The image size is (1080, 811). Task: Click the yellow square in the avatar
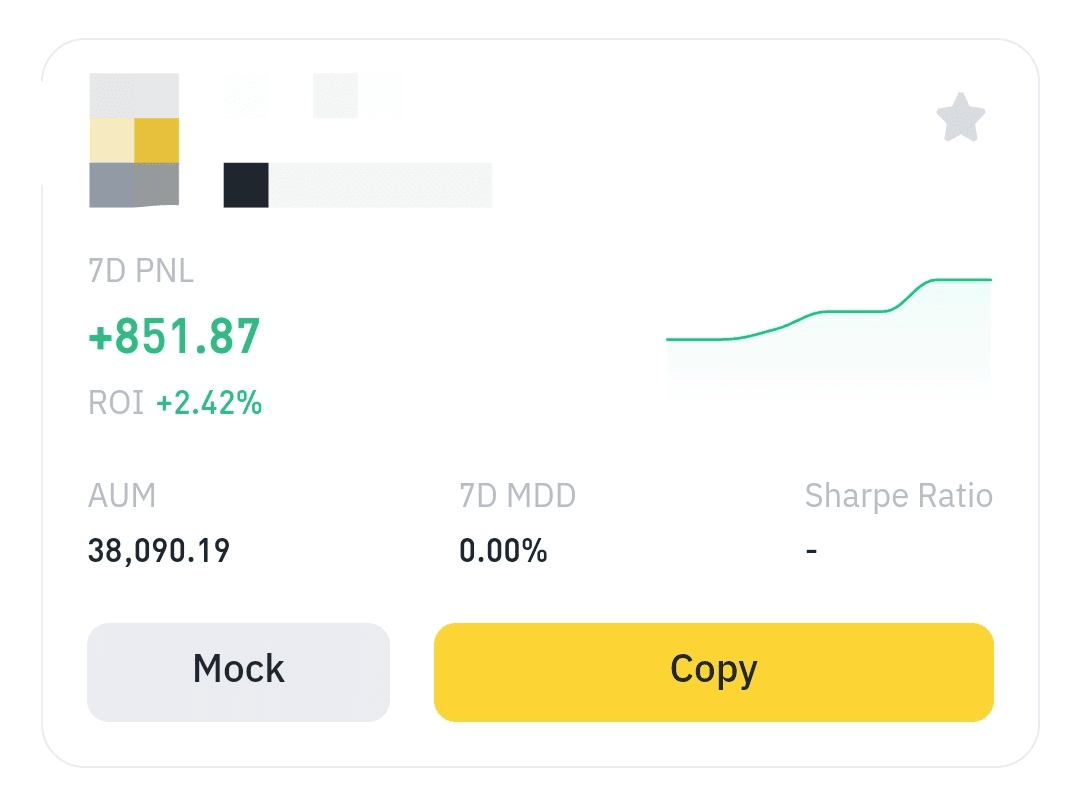point(157,140)
